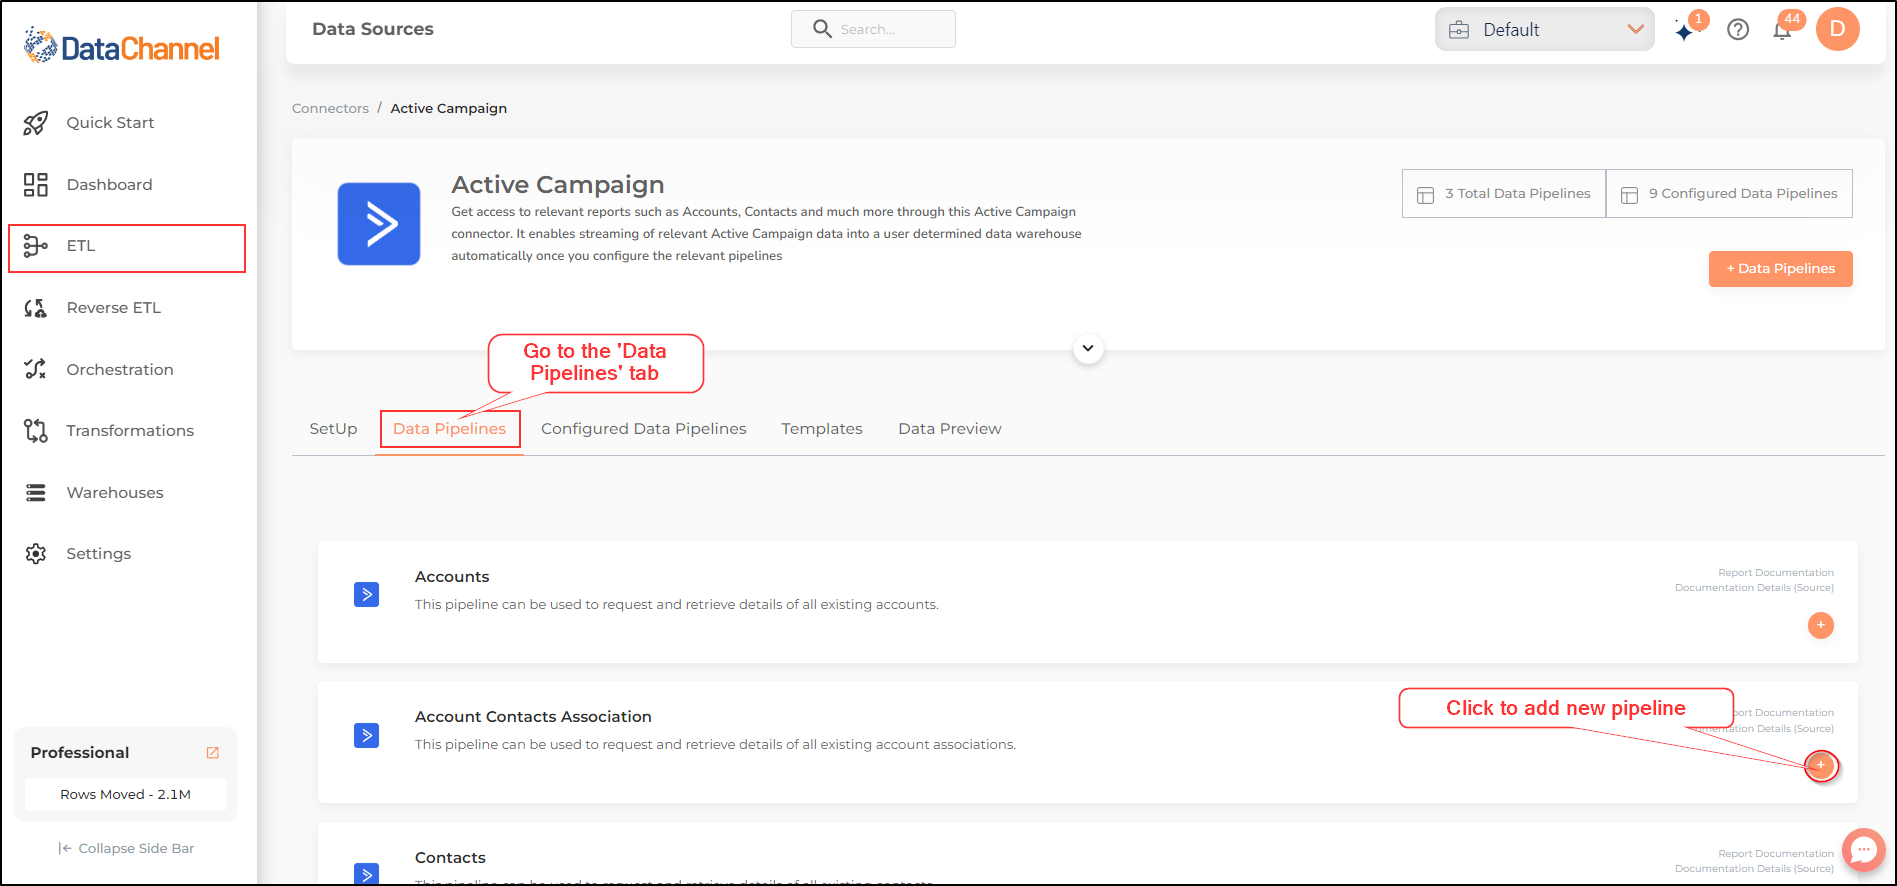Collapse Side Bar

tap(126, 849)
